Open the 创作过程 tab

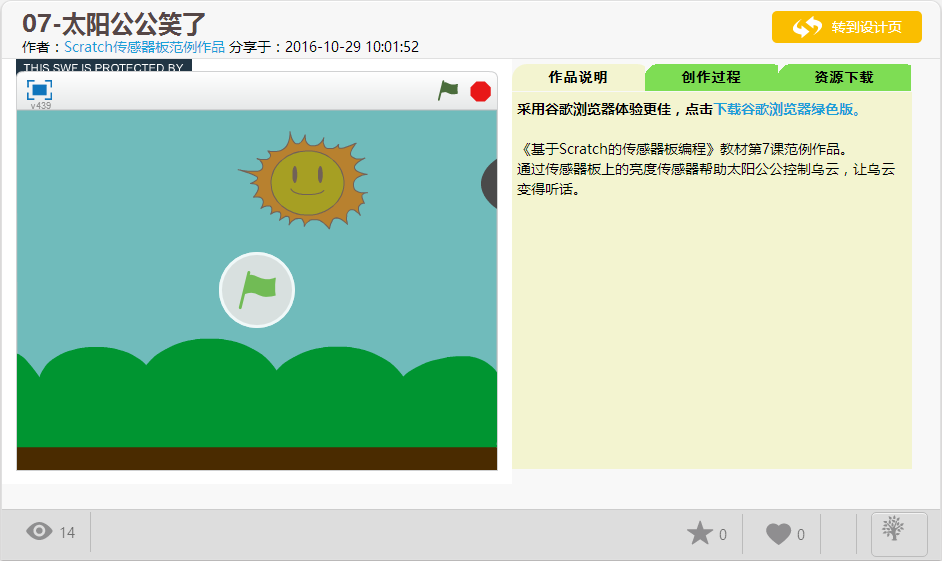click(711, 78)
